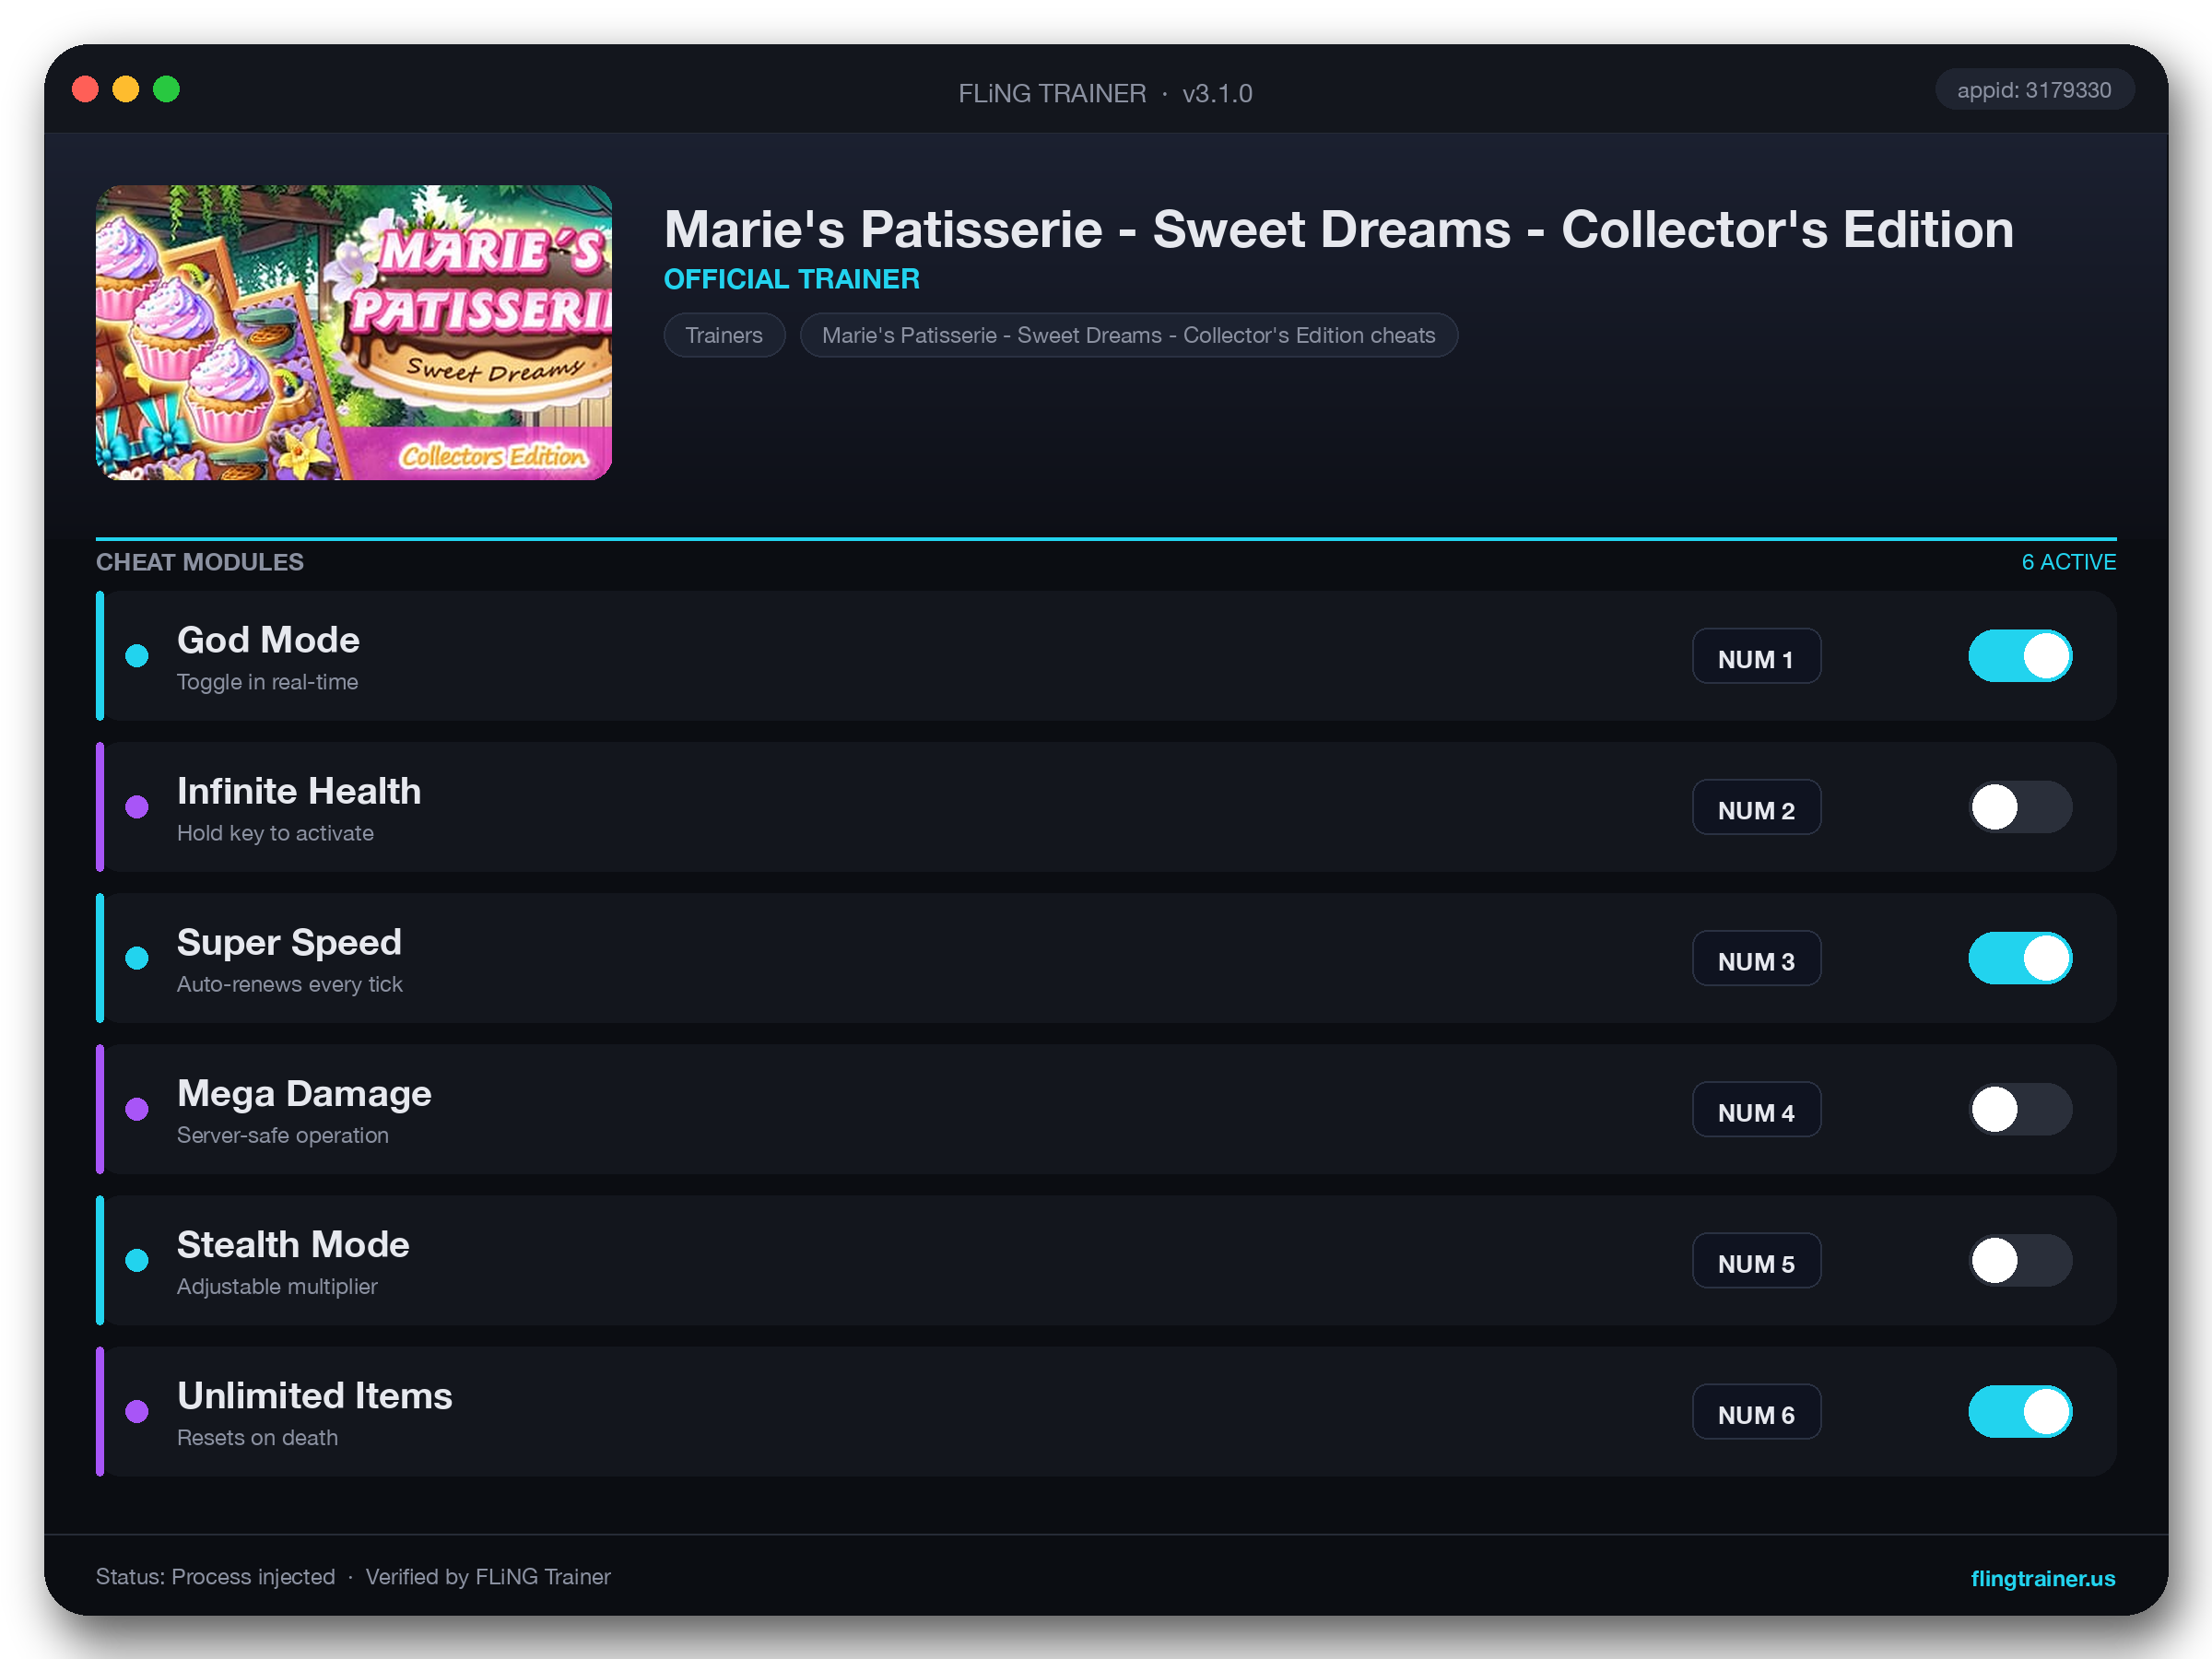Choose the NUM 6 hotkey badge
The image size is (2212, 1659).
click(1756, 1411)
